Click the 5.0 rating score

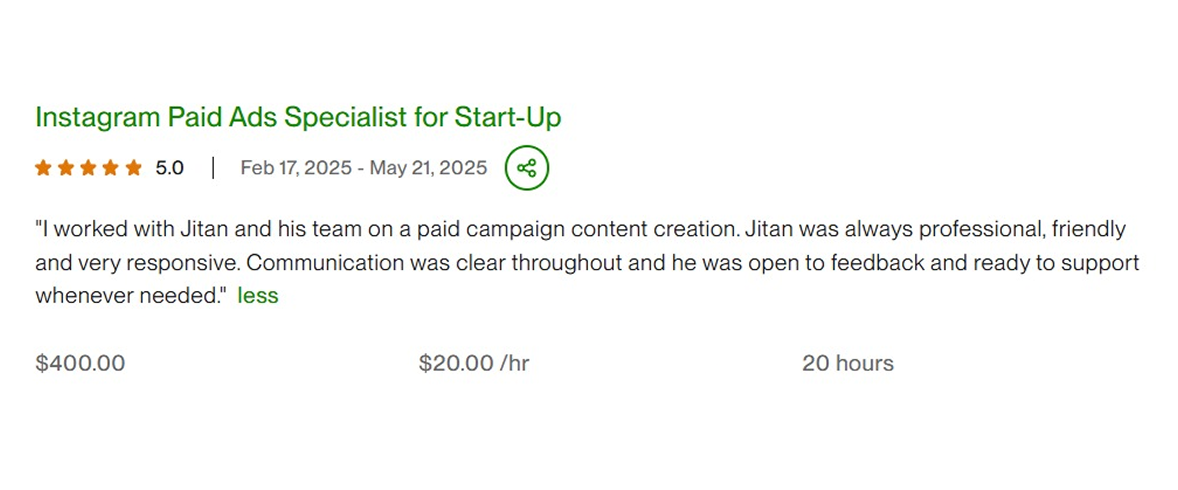point(170,168)
